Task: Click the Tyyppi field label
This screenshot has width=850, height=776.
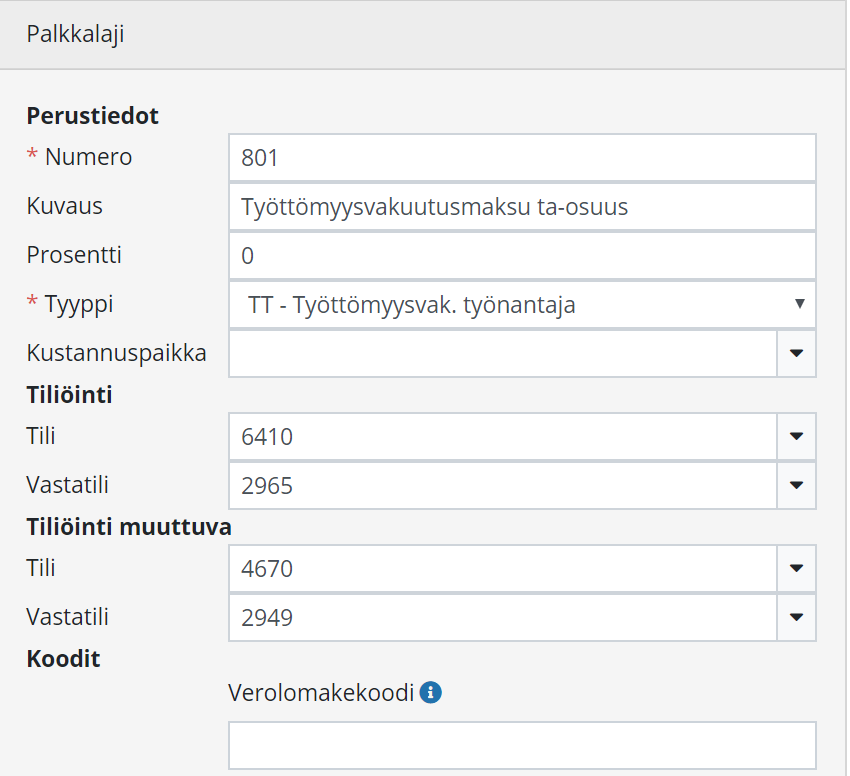Action: point(78,304)
